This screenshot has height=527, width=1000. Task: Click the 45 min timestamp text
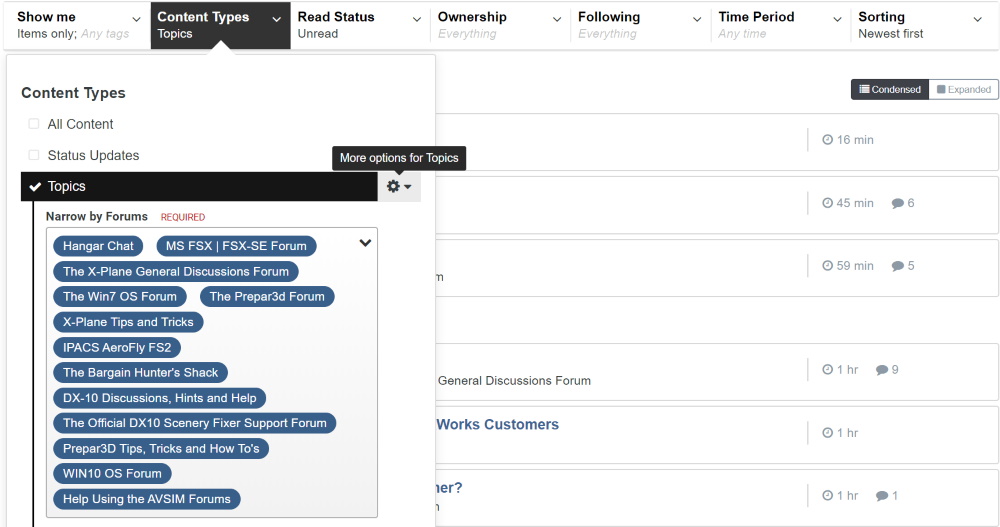tap(855, 203)
